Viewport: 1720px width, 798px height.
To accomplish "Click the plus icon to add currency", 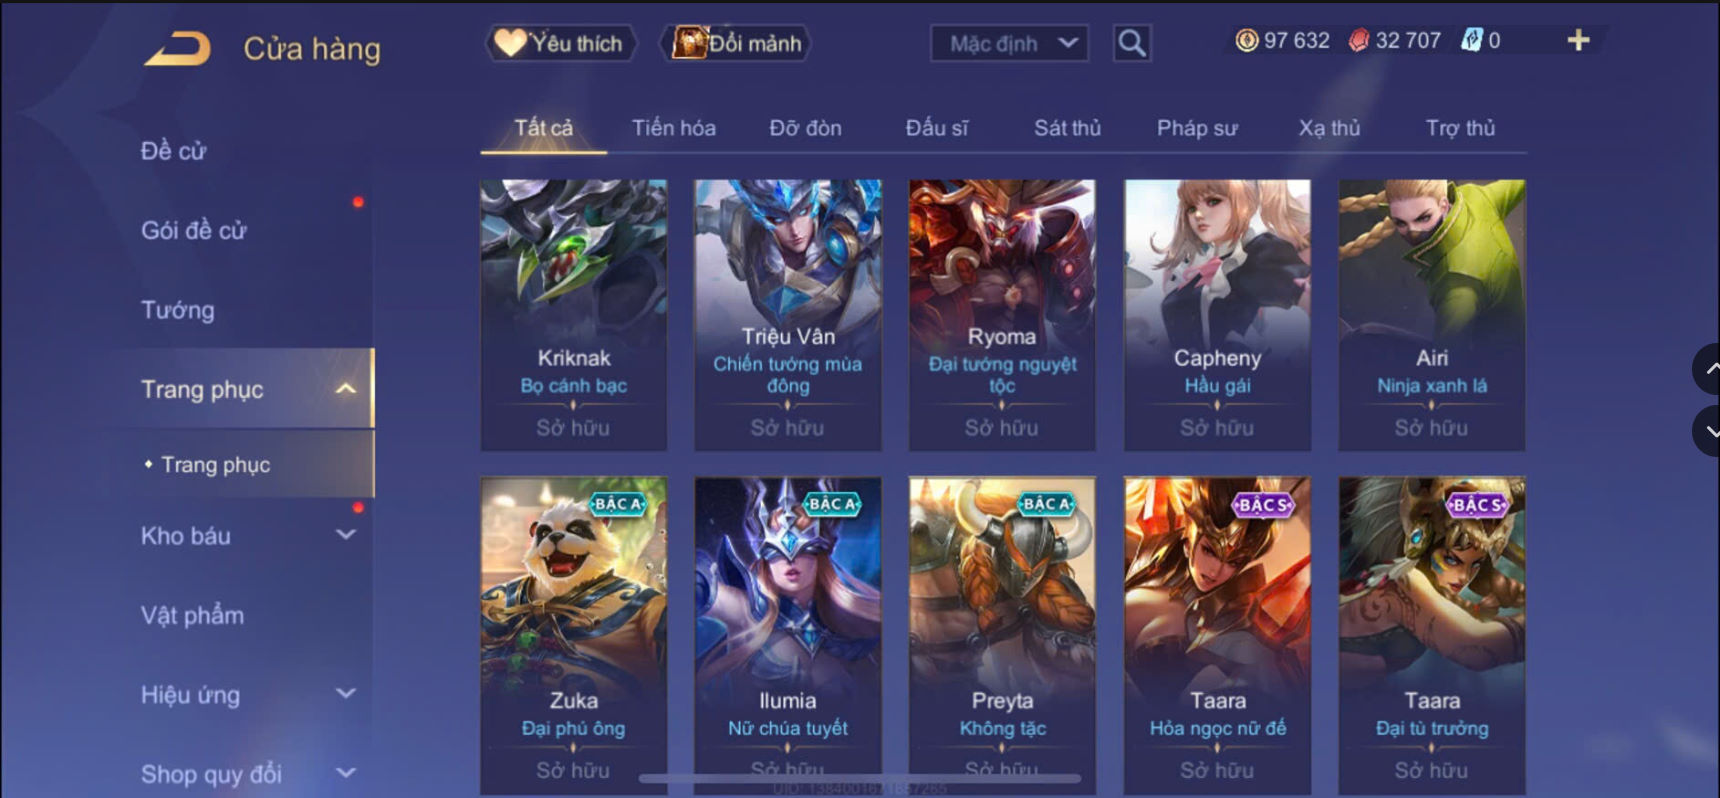I will pyautogui.click(x=1578, y=40).
